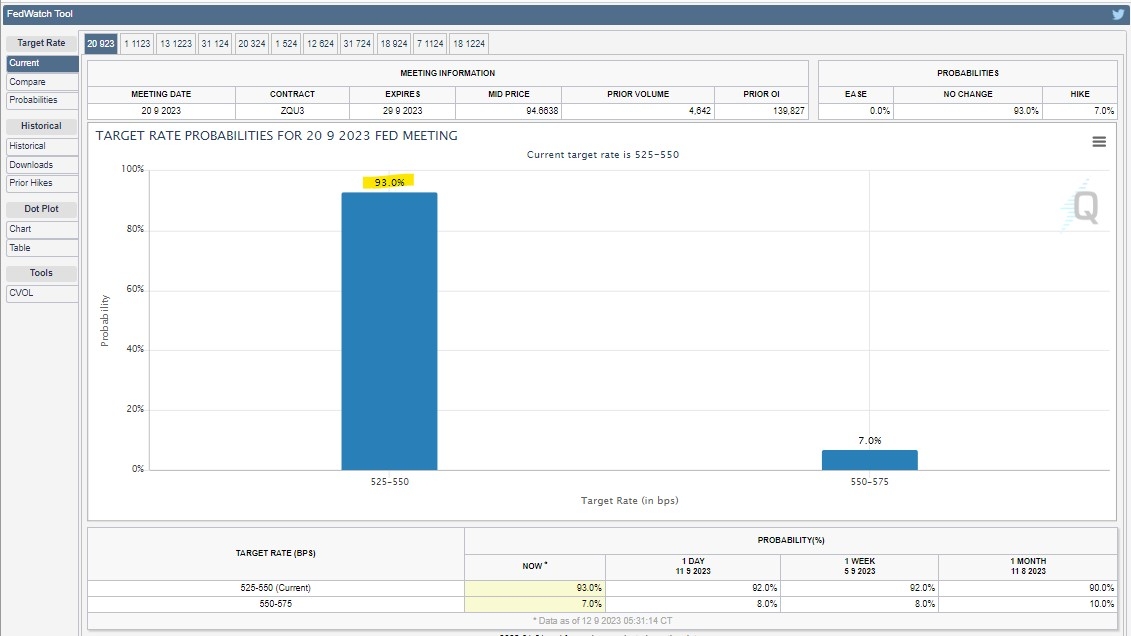Open the Prior Hikes page
This screenshot has height=636, width=1131.
pyautogui.click(x=41, y=183)
